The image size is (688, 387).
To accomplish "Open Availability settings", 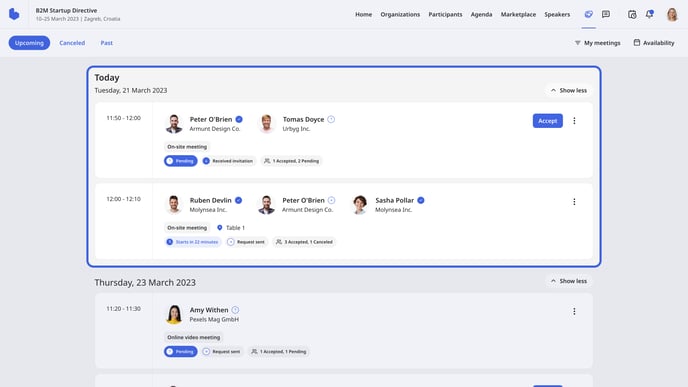I will (654, 43).
